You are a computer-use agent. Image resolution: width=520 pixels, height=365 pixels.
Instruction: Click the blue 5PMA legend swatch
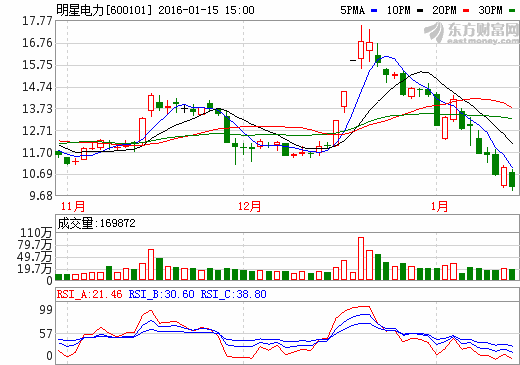pos(374,11)
